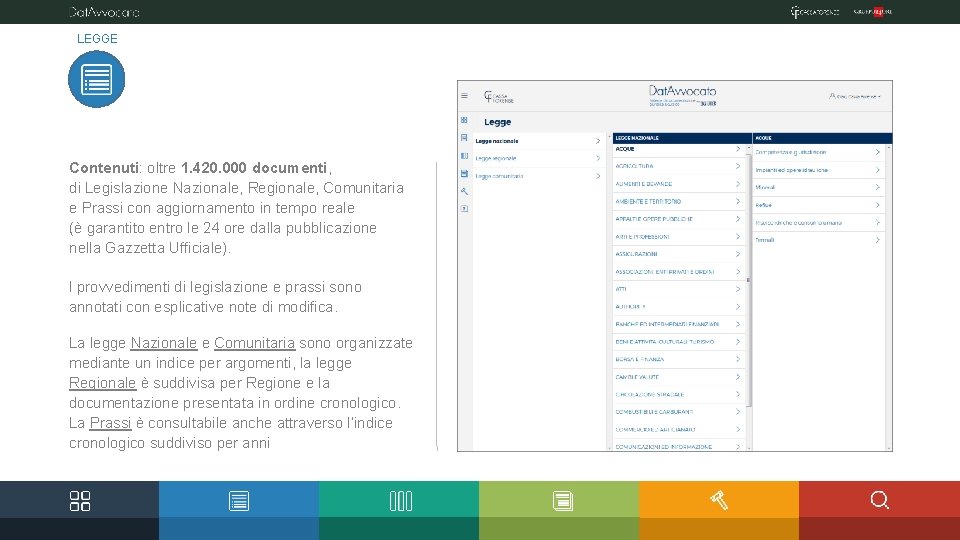Open the blue Legge tile in bottom bar
The width and height of the screenshot is (960, 540).
pyautogui.click(x=239, y=501)
